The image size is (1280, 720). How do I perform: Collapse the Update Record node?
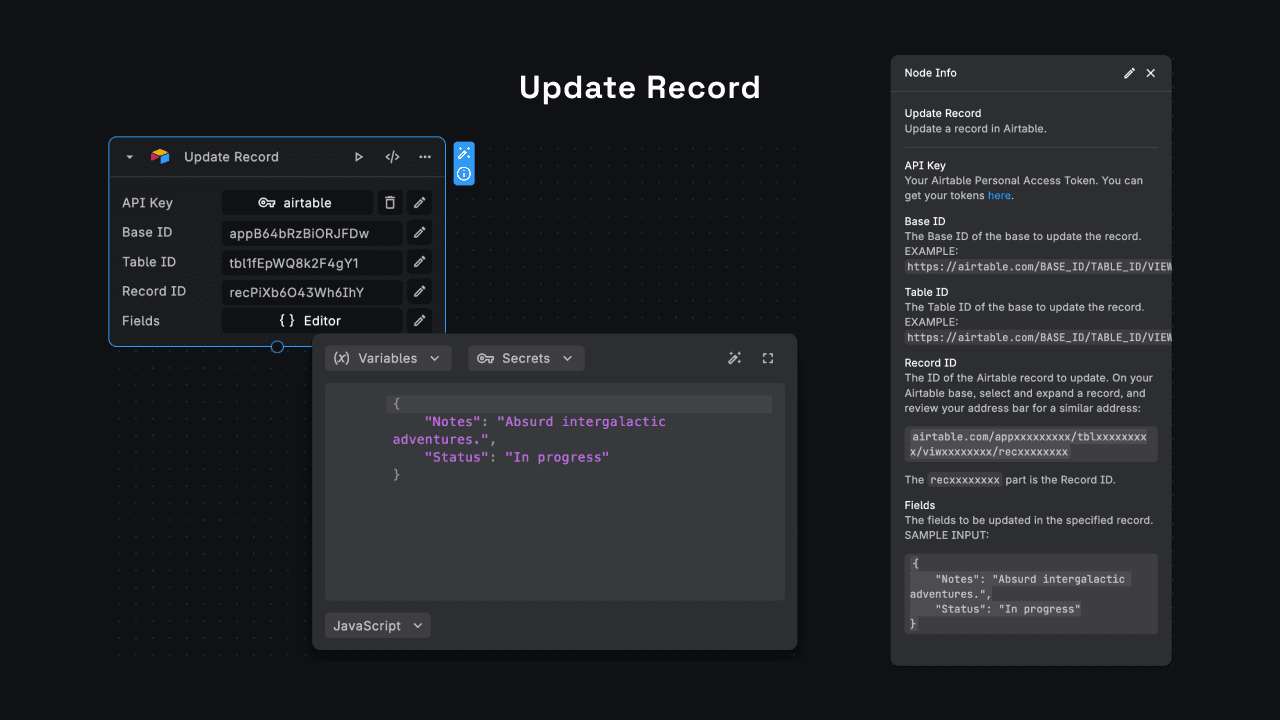128,157
